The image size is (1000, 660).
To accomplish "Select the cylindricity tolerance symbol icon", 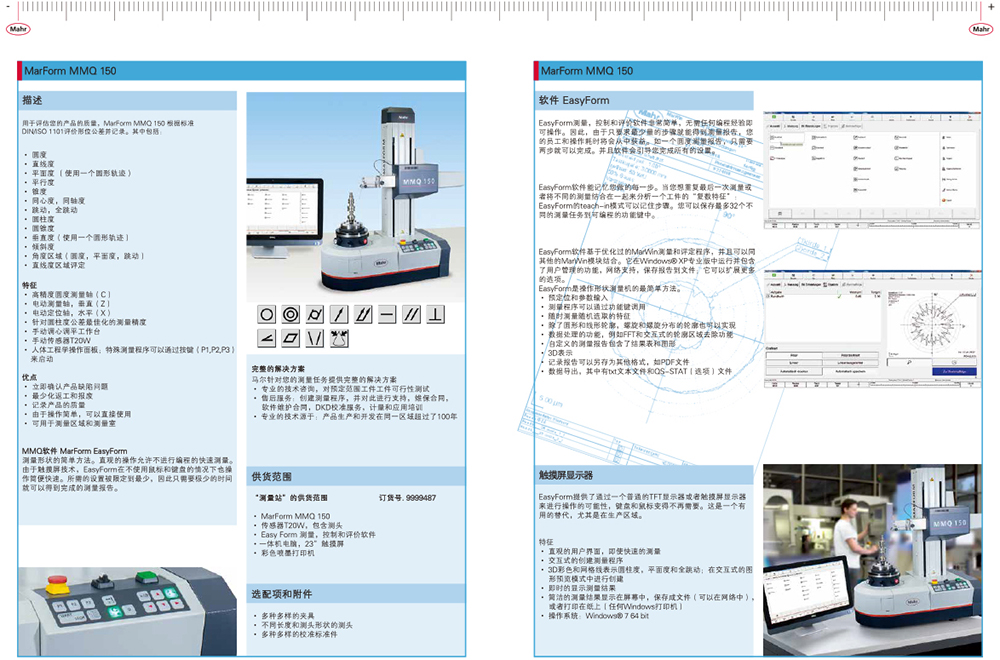I will [315, 314].
